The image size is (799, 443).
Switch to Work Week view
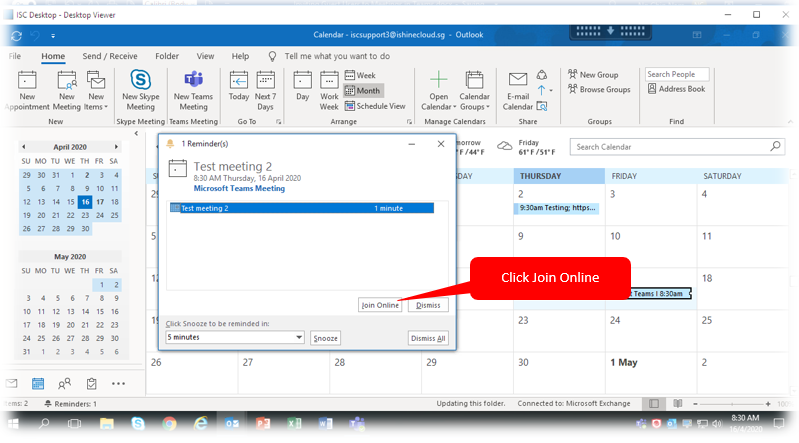(x=329, y=91)
